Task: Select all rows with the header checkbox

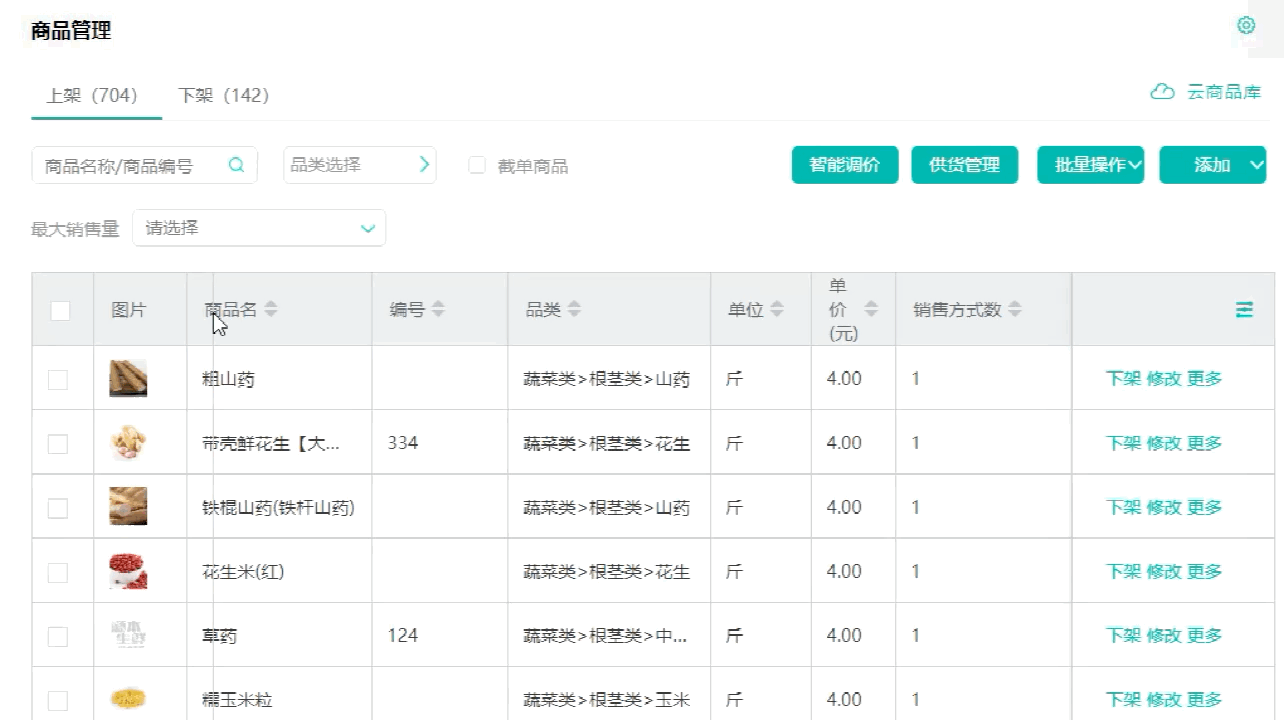Action: click(x=61, y=310)
